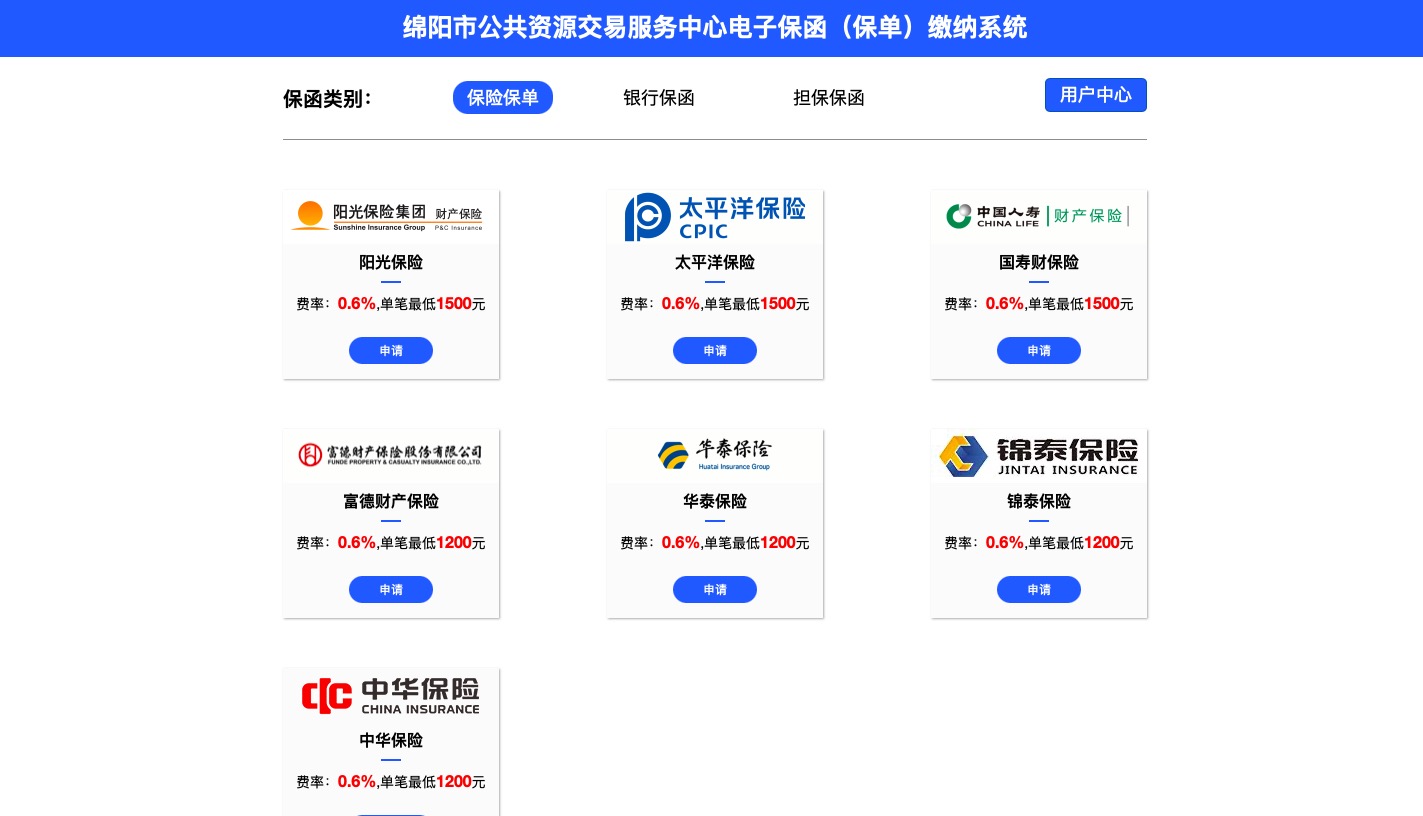Click the CPIC 太平洋保险 logo
The height and width of the screenshot is (816, 1423).
click(715, 217)
